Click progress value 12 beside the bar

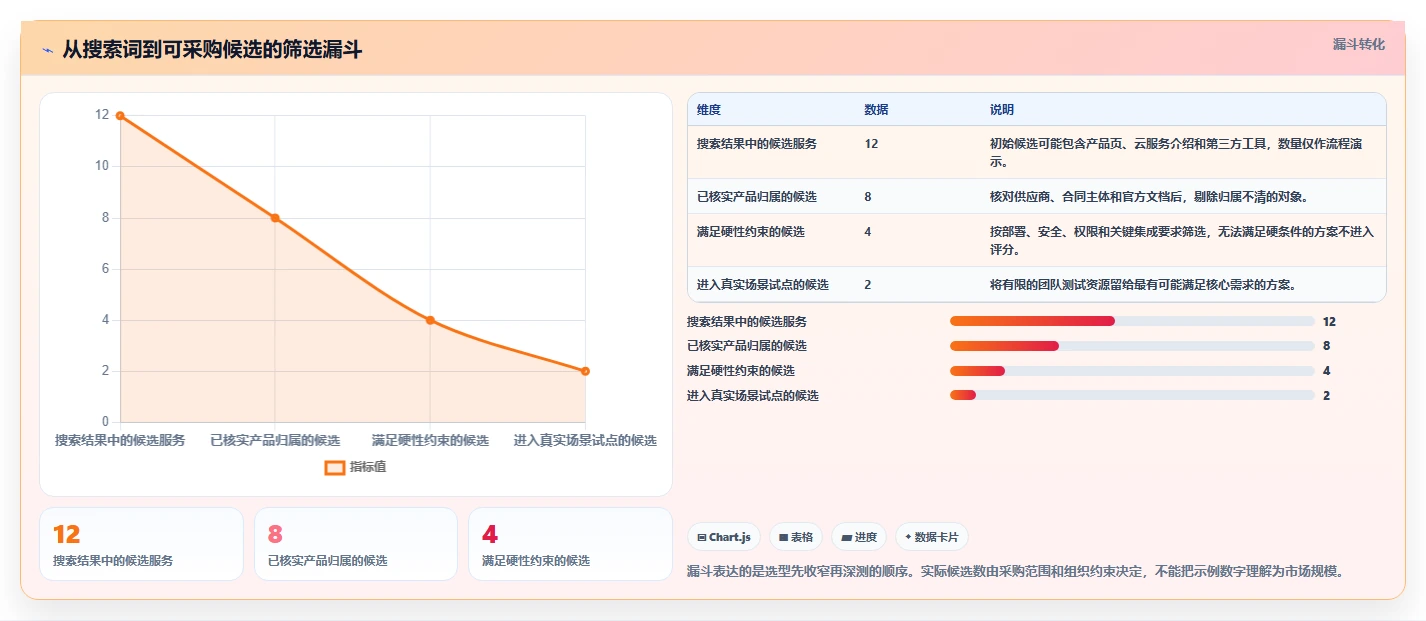(1329, 321)
